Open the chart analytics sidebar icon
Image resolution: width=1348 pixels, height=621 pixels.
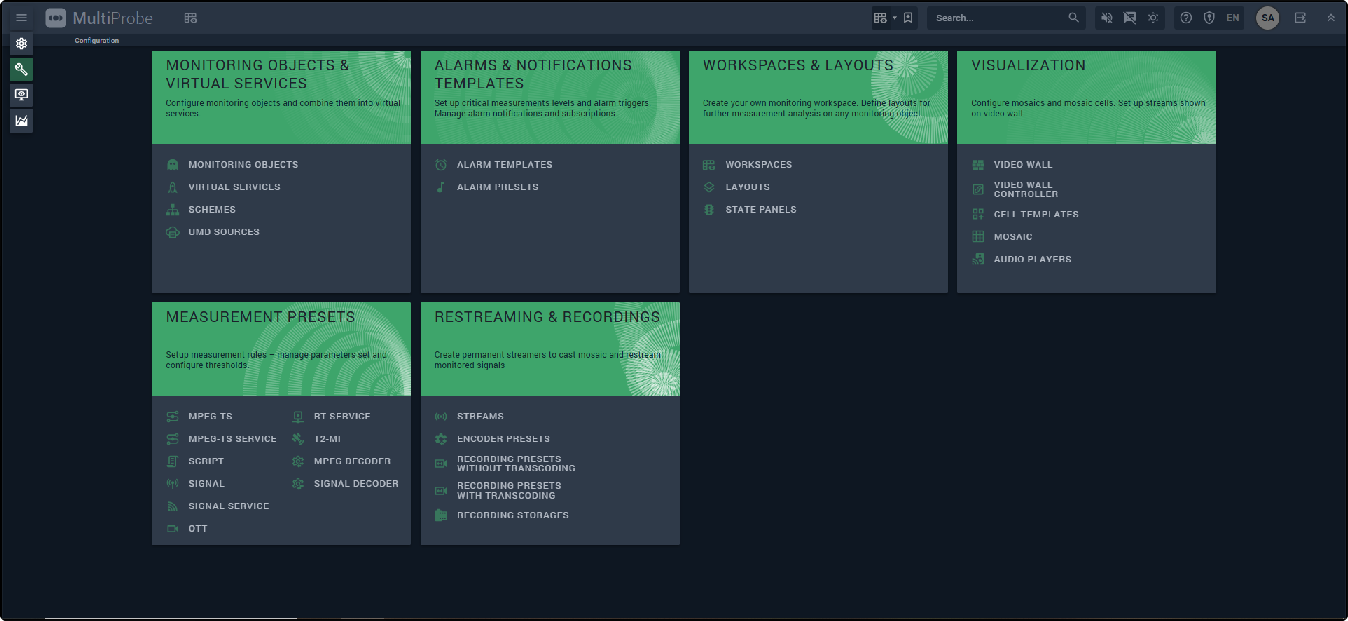[21, 121]
